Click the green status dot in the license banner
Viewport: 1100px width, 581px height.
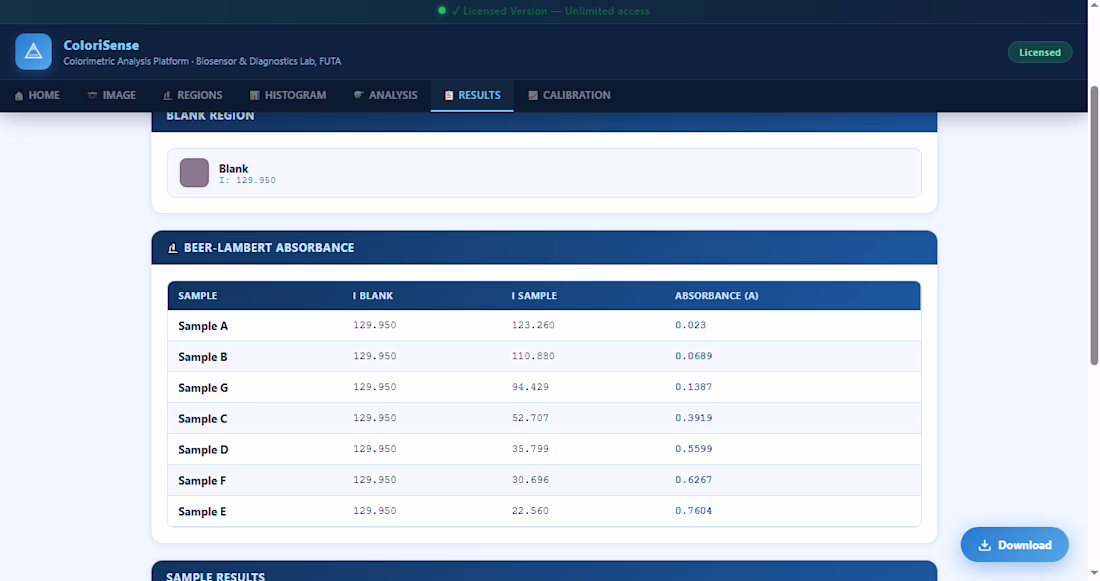[442, 11]
